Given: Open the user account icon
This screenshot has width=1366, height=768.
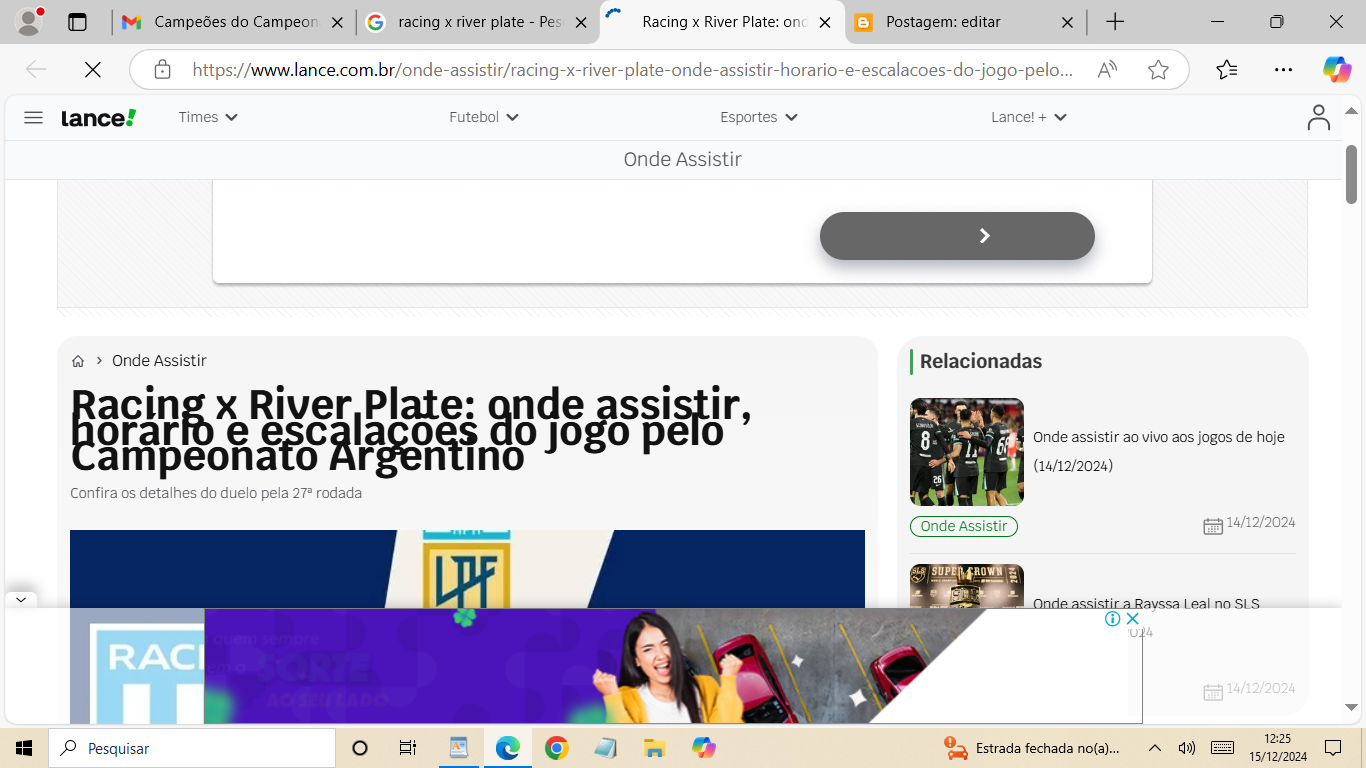Looking at the screenshot, I should tap(1319, 117).
